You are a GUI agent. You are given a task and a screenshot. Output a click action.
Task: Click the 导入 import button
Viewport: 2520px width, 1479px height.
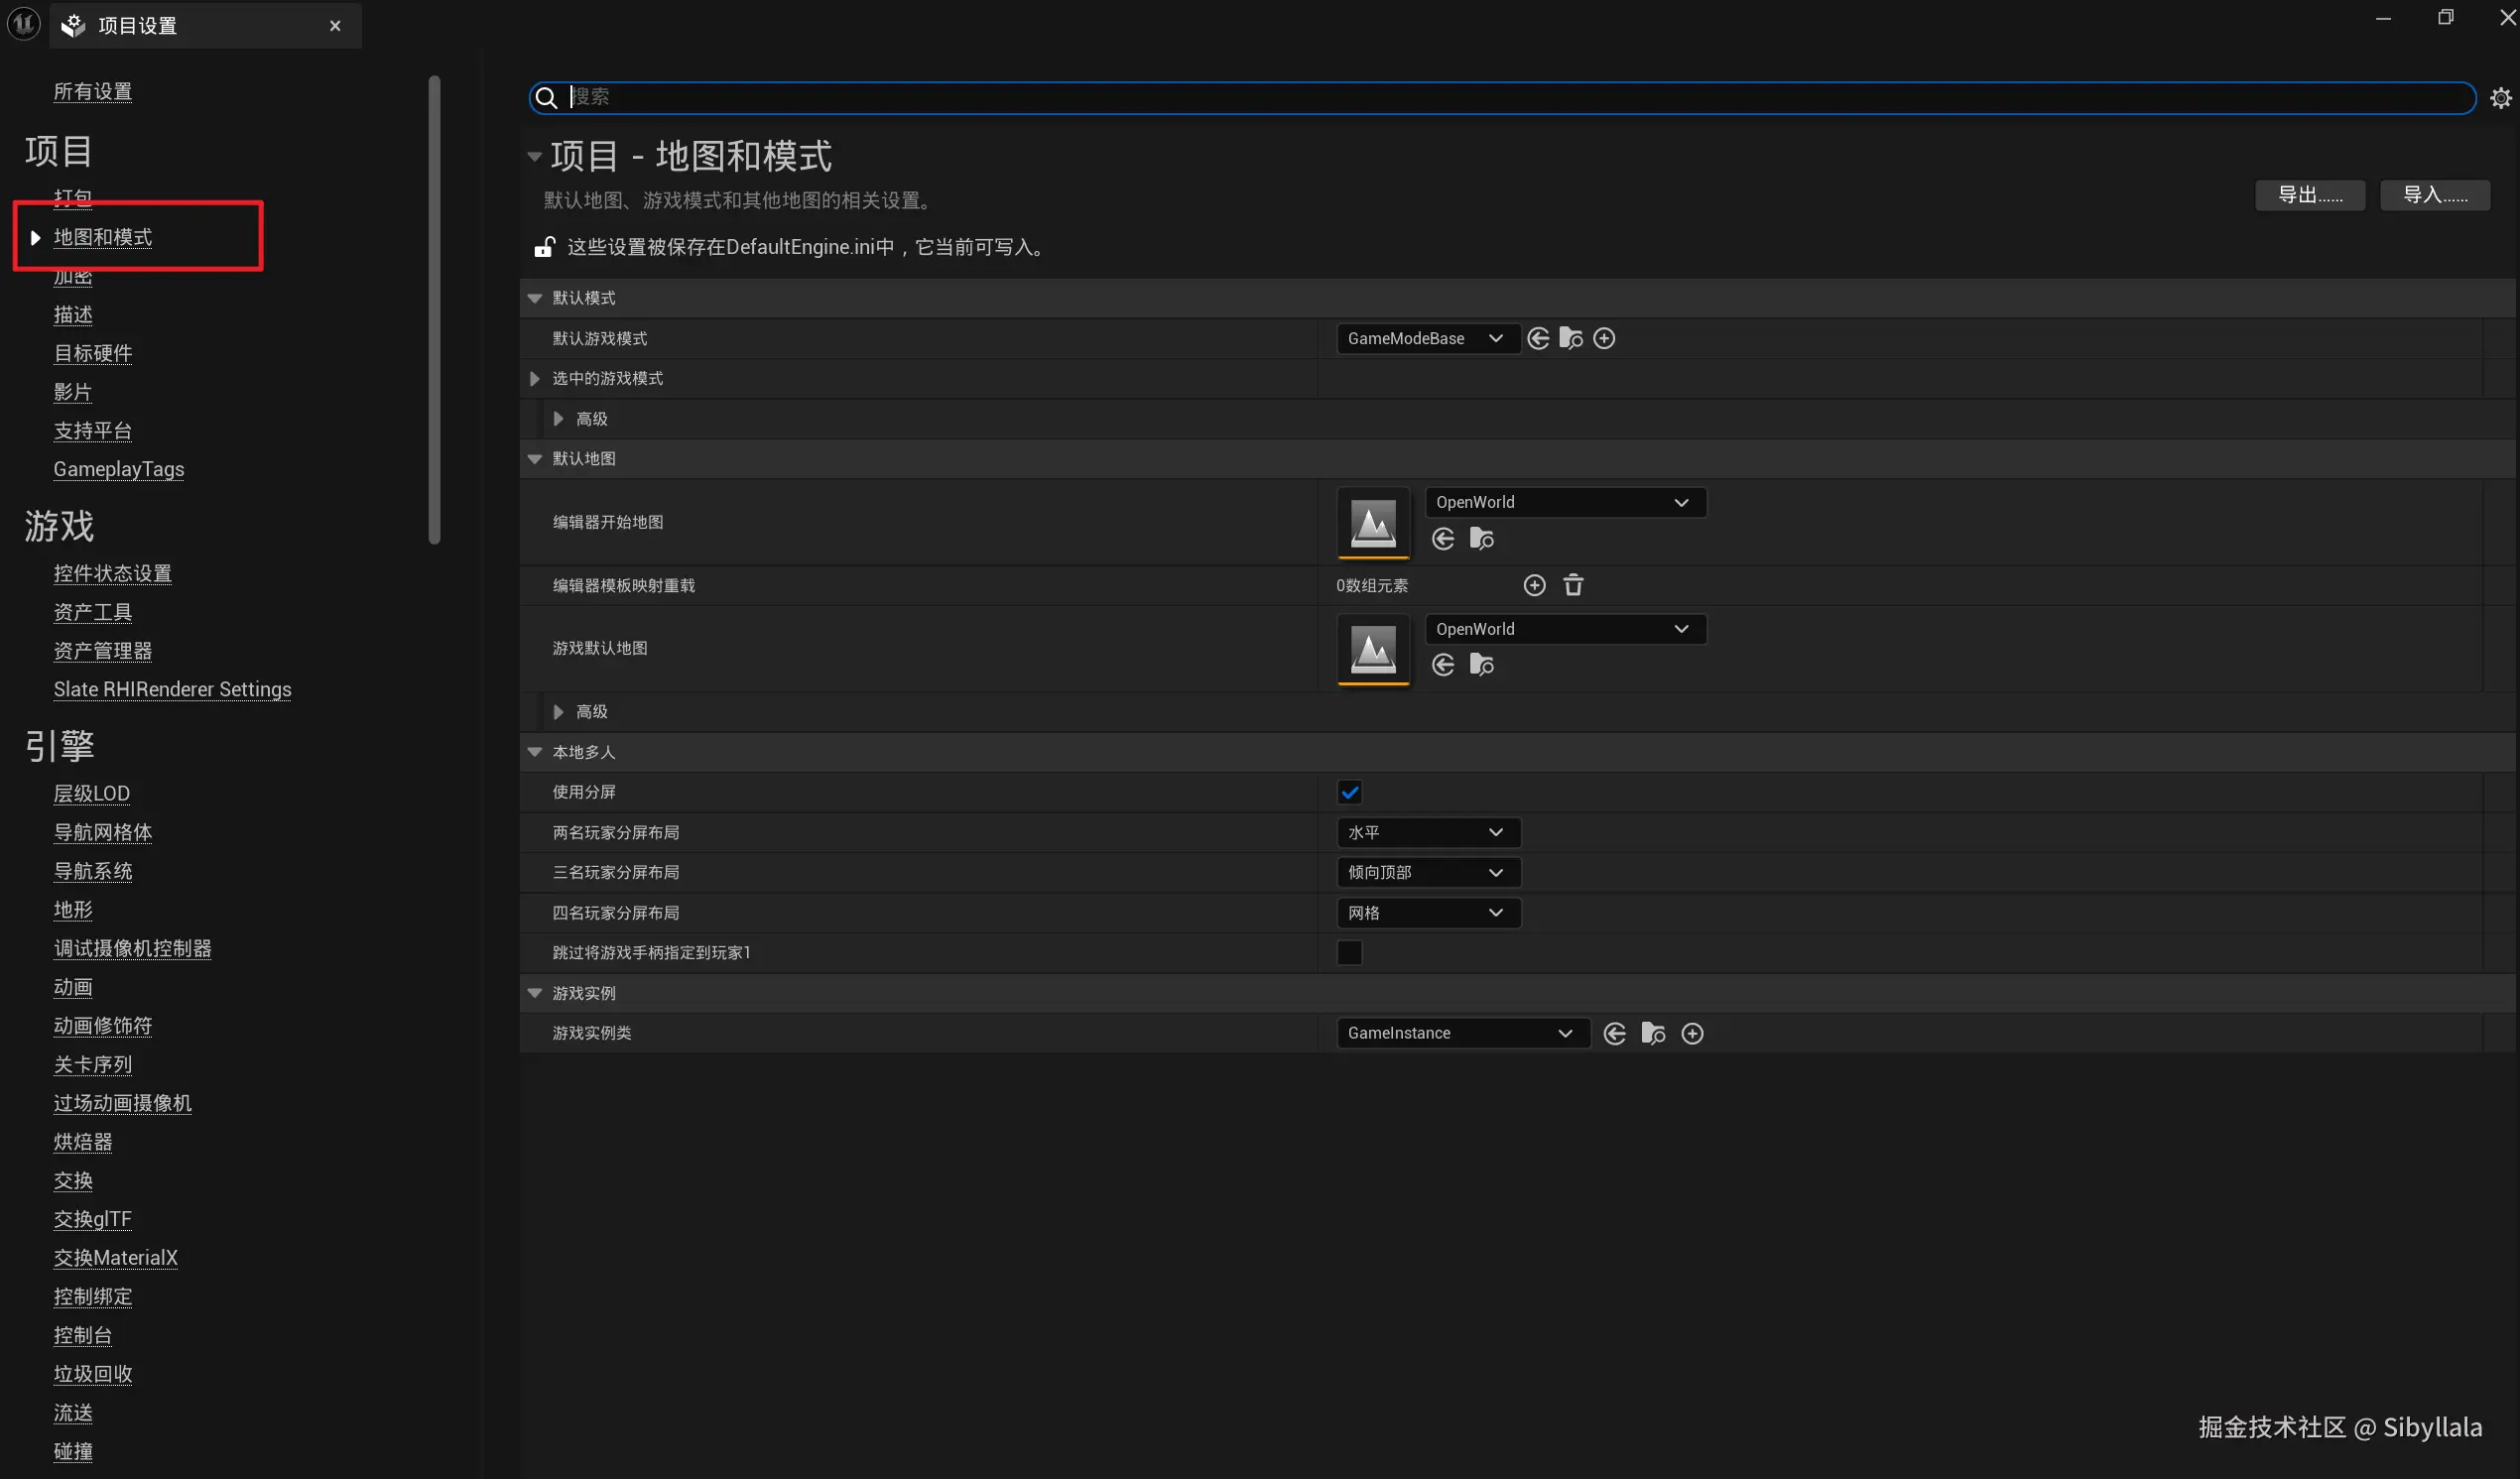2434,196
